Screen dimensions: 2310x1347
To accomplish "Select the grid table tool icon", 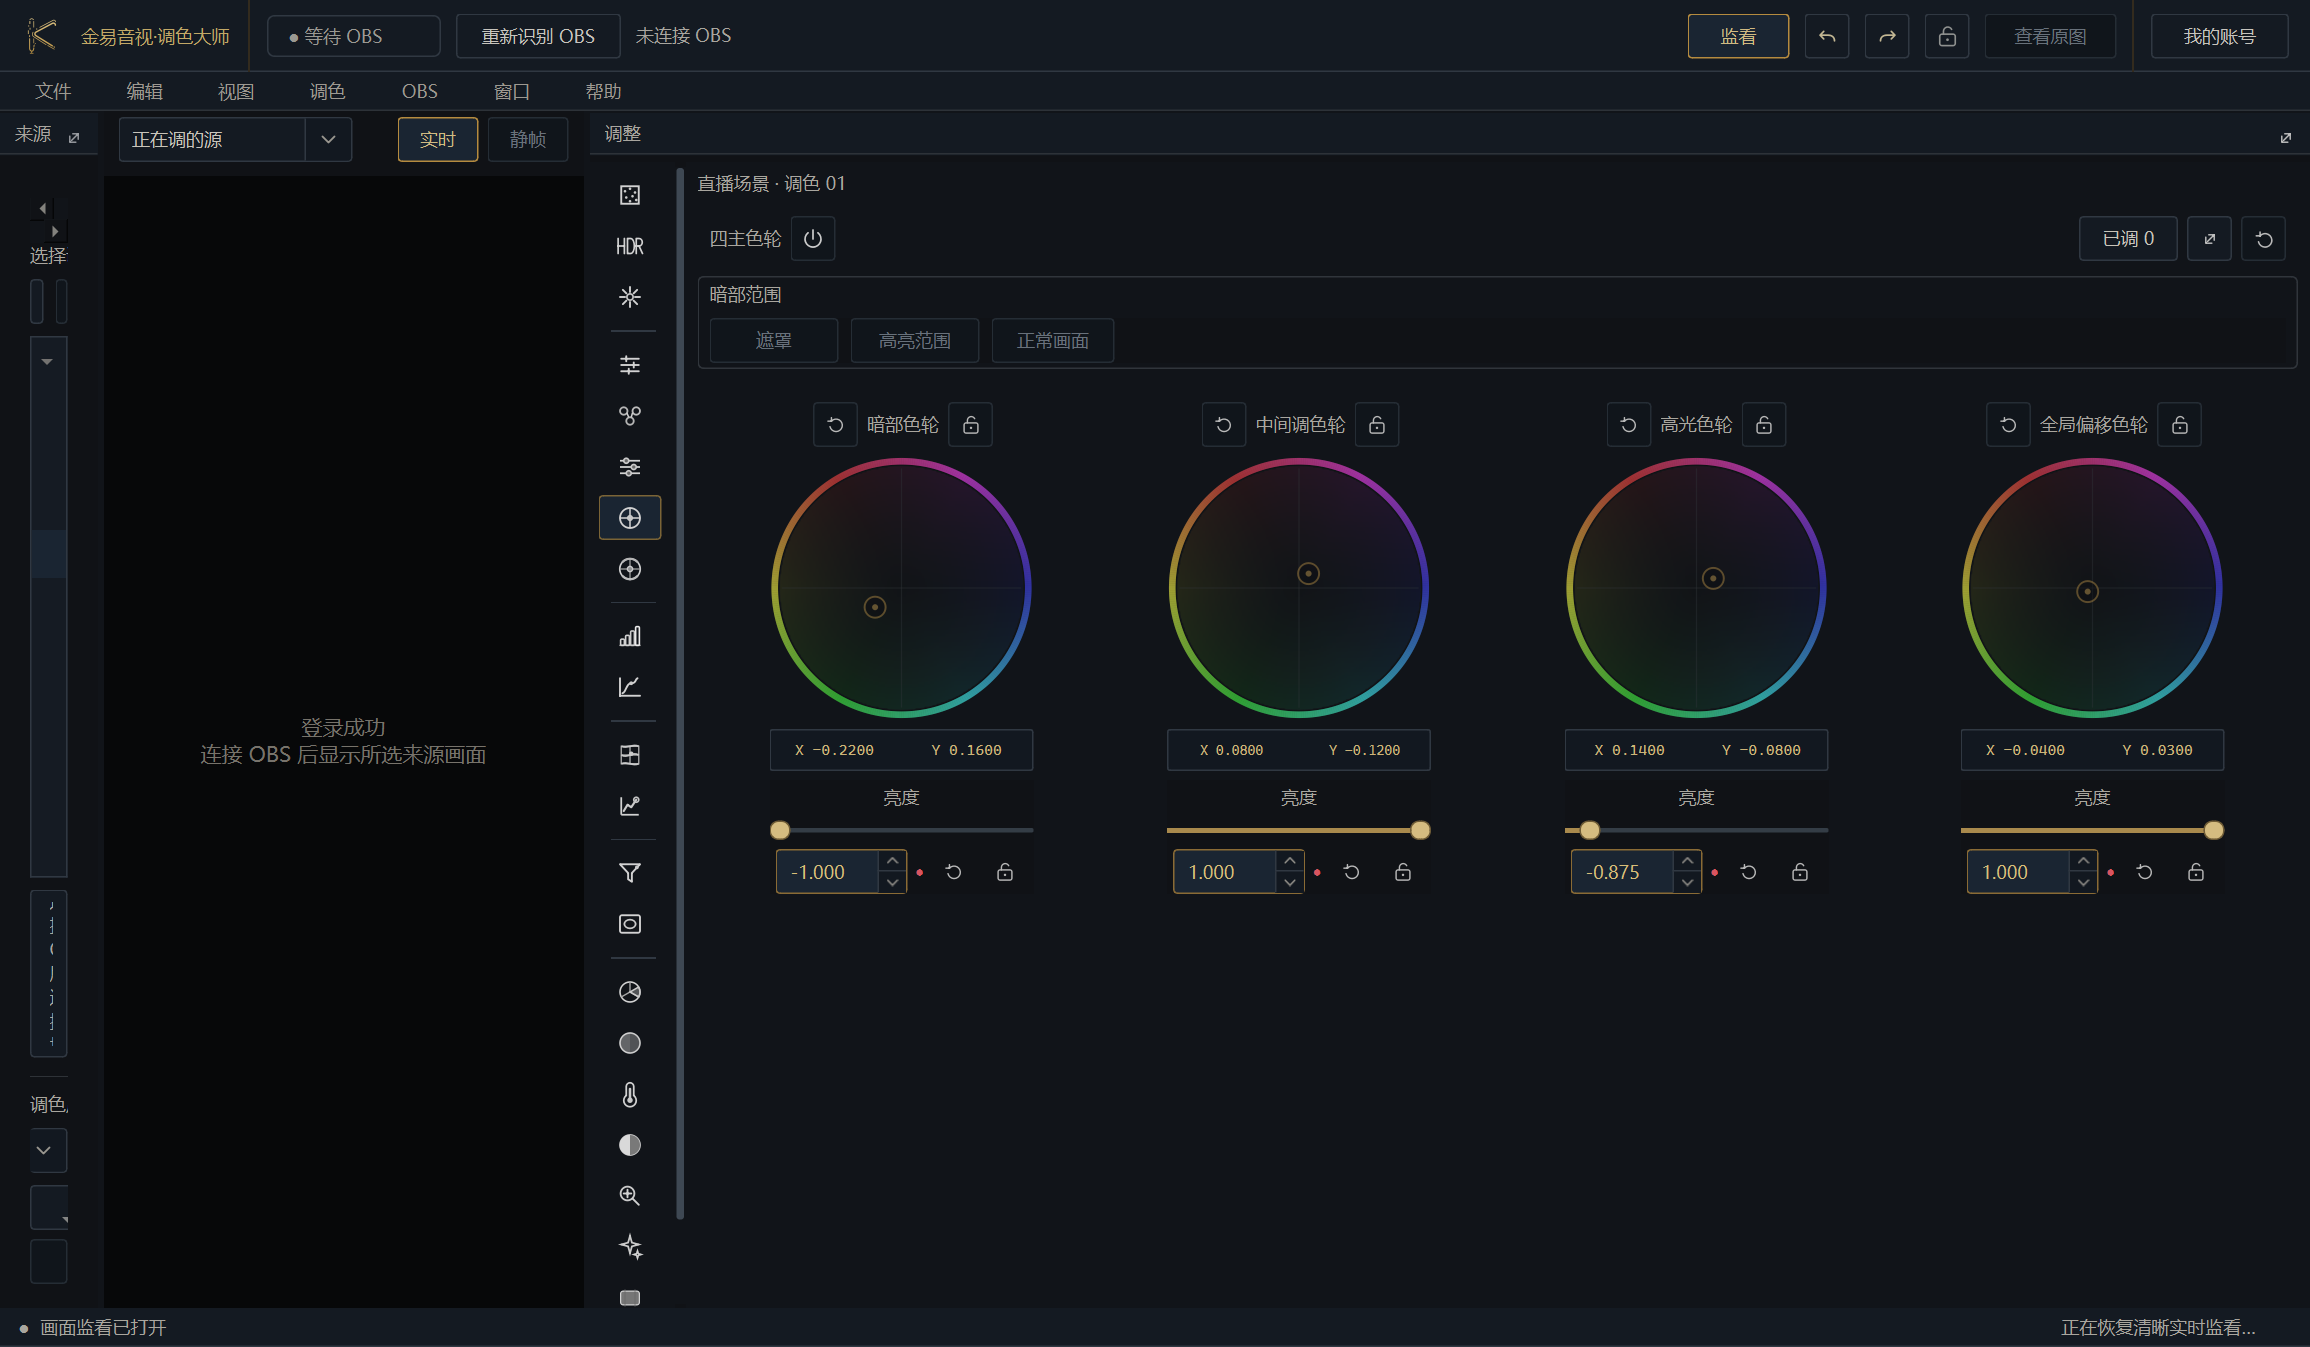I will 630,755.
